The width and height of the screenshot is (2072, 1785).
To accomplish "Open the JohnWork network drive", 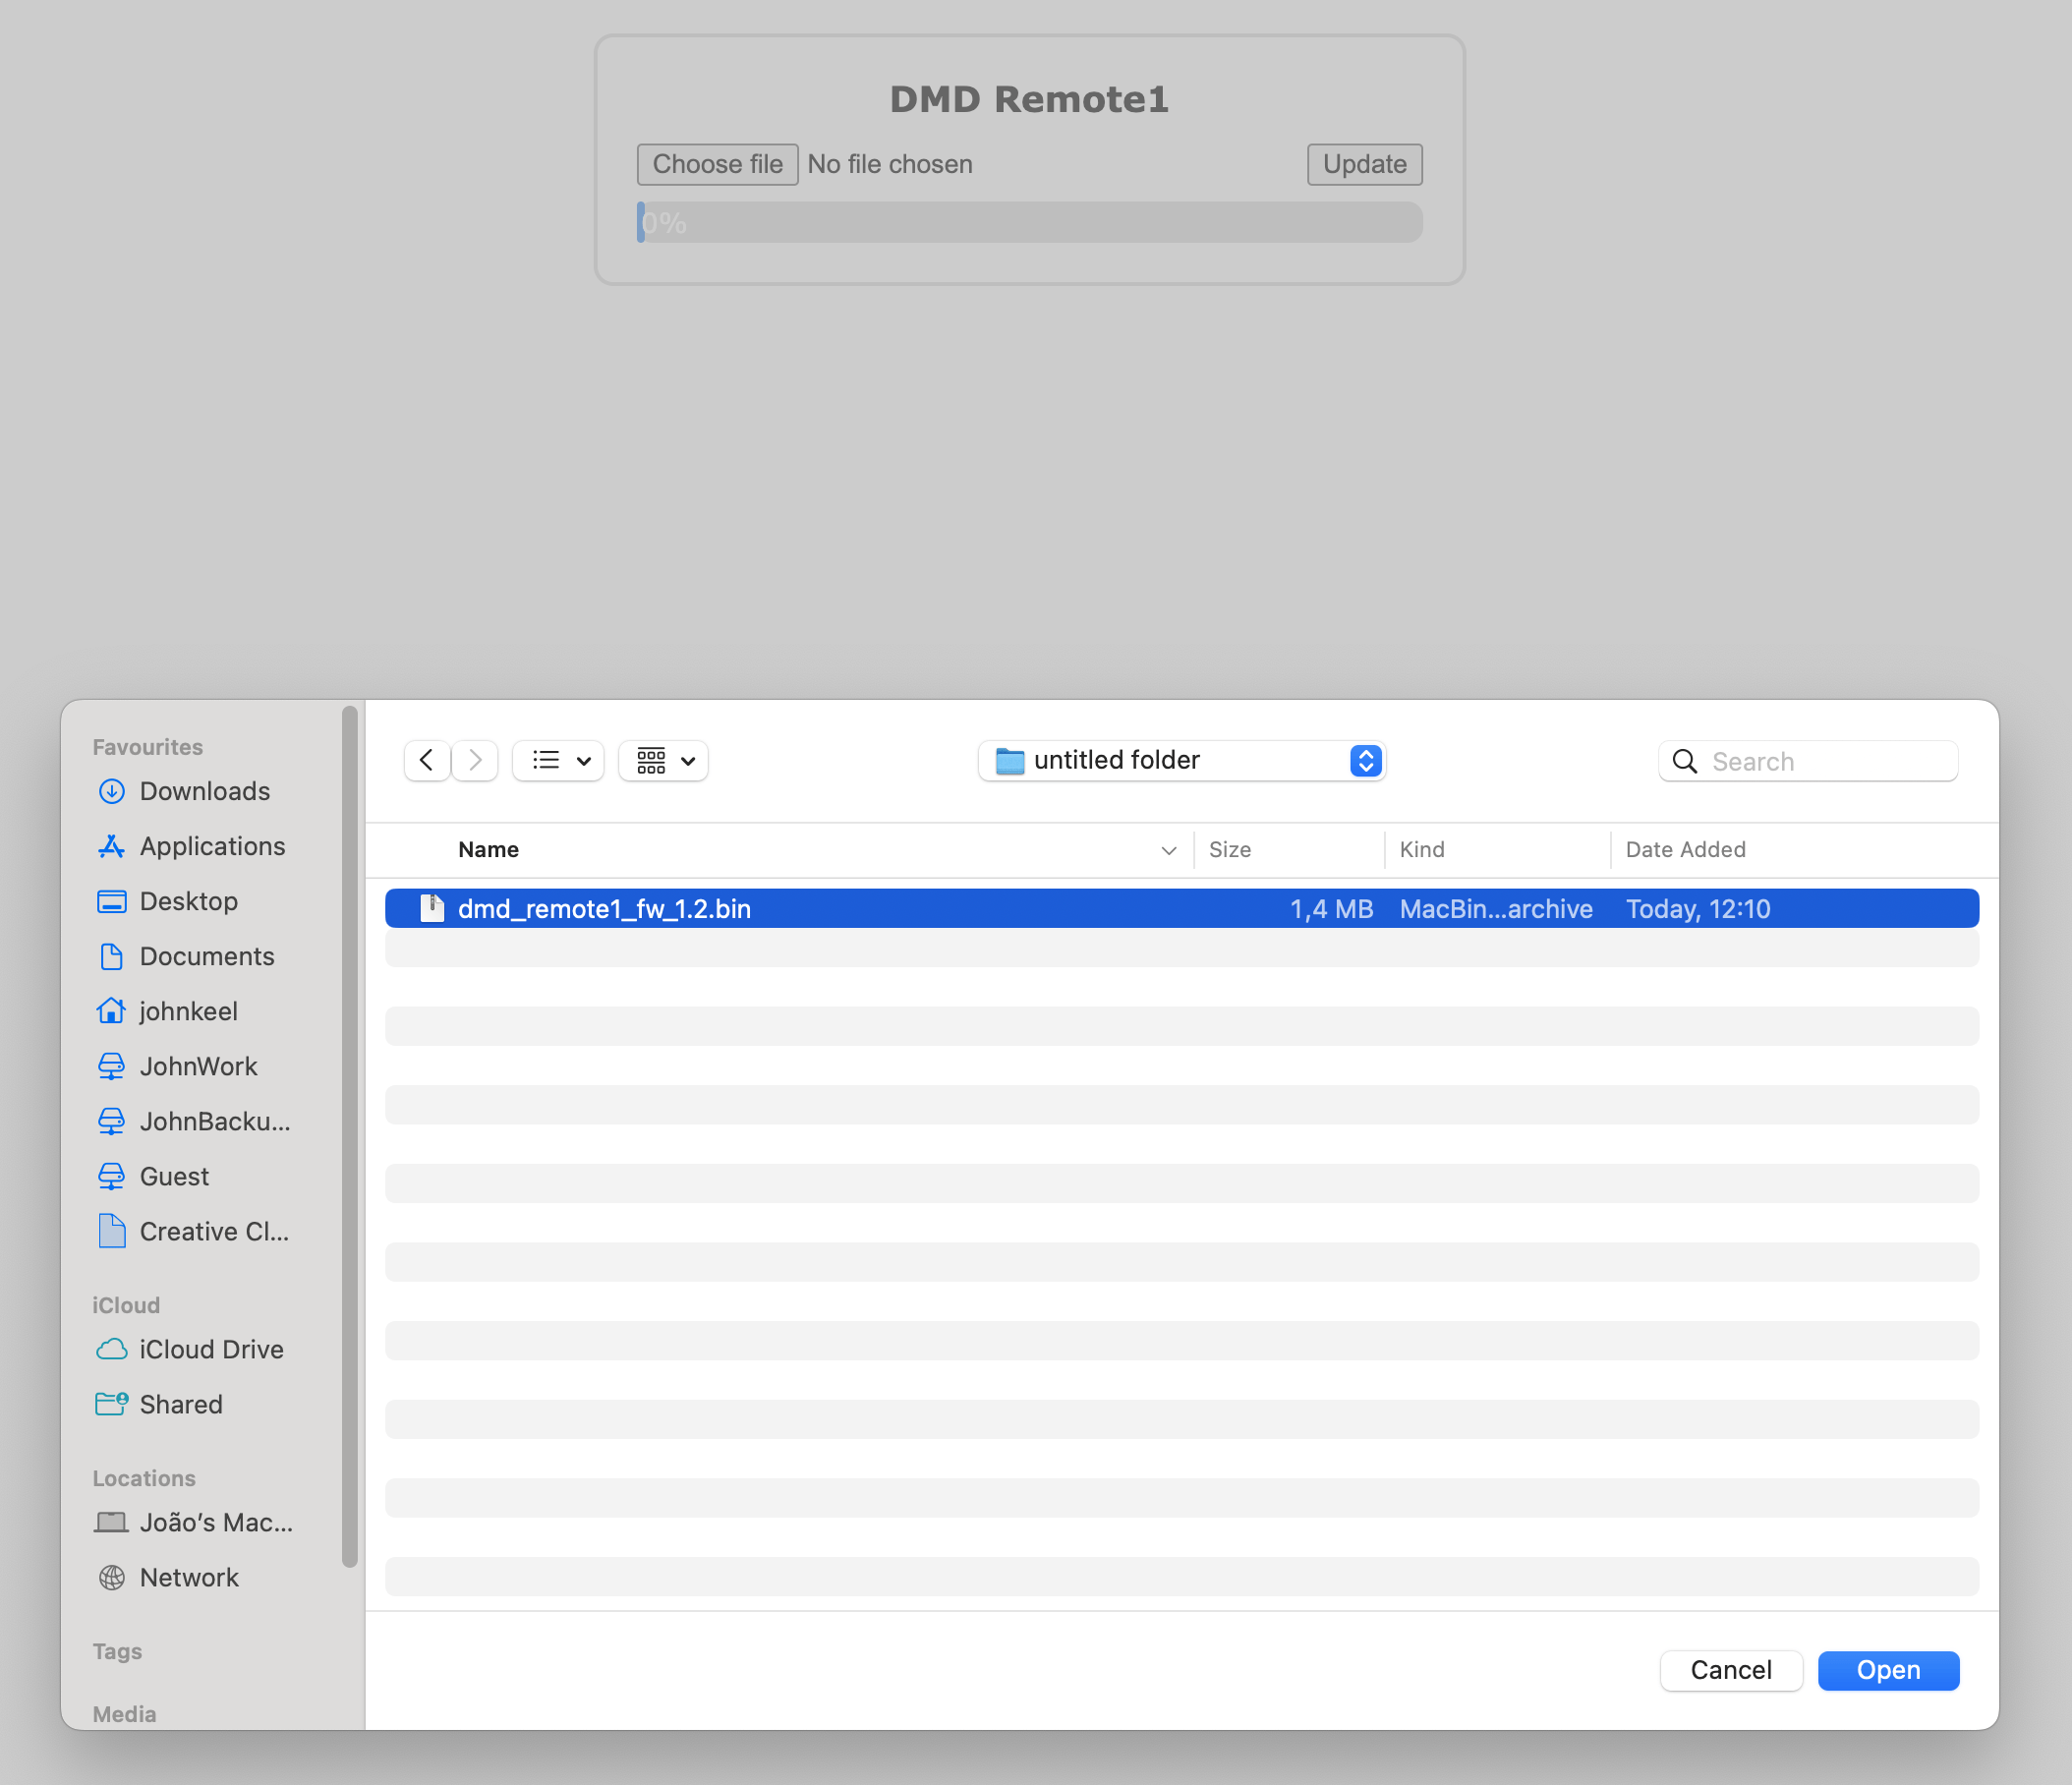I will coord(198,1066).
